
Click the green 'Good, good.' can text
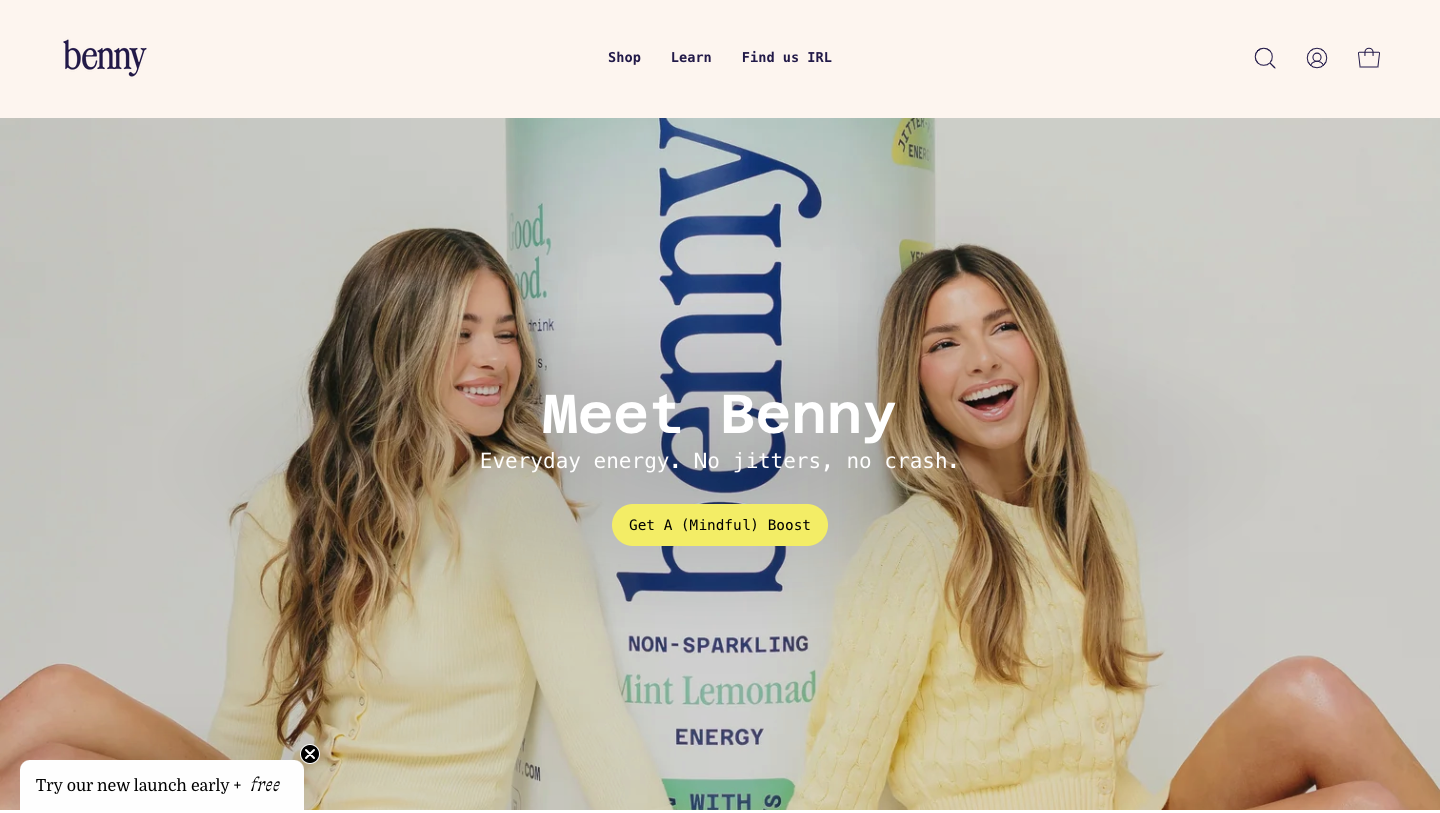pyautogui.click(x=529, y=257)
